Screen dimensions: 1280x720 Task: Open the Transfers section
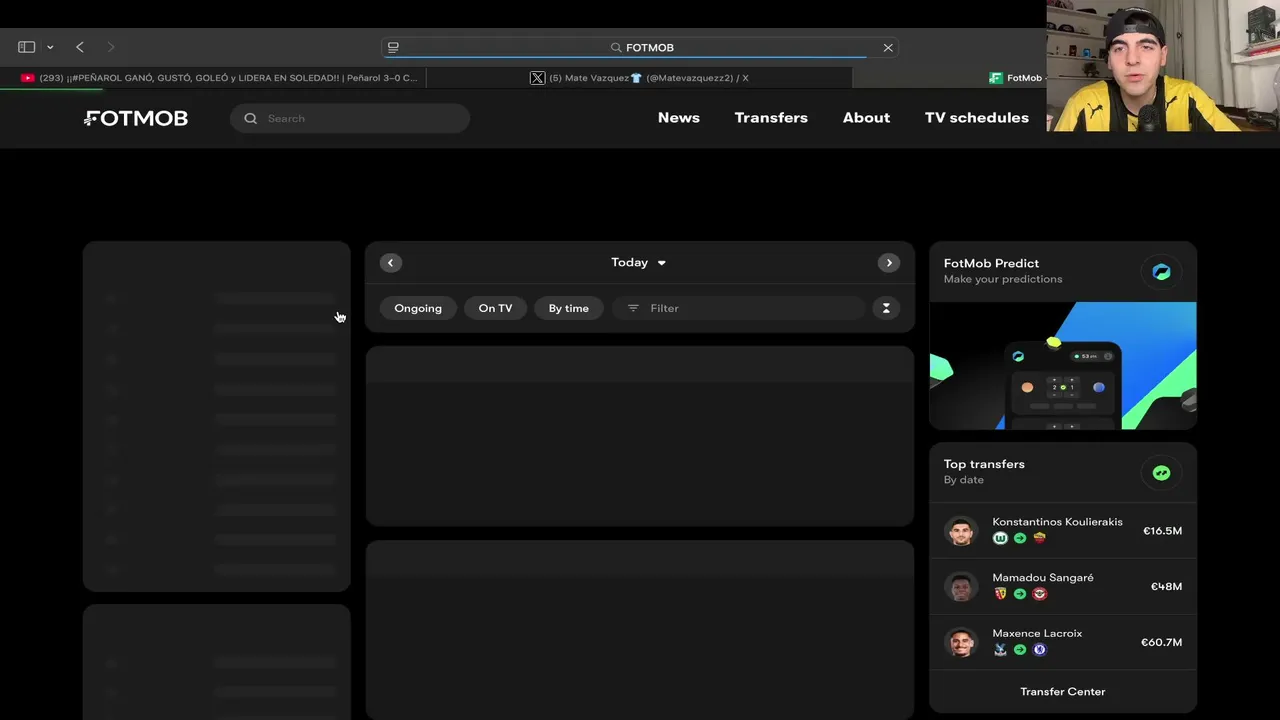[771, 118]
